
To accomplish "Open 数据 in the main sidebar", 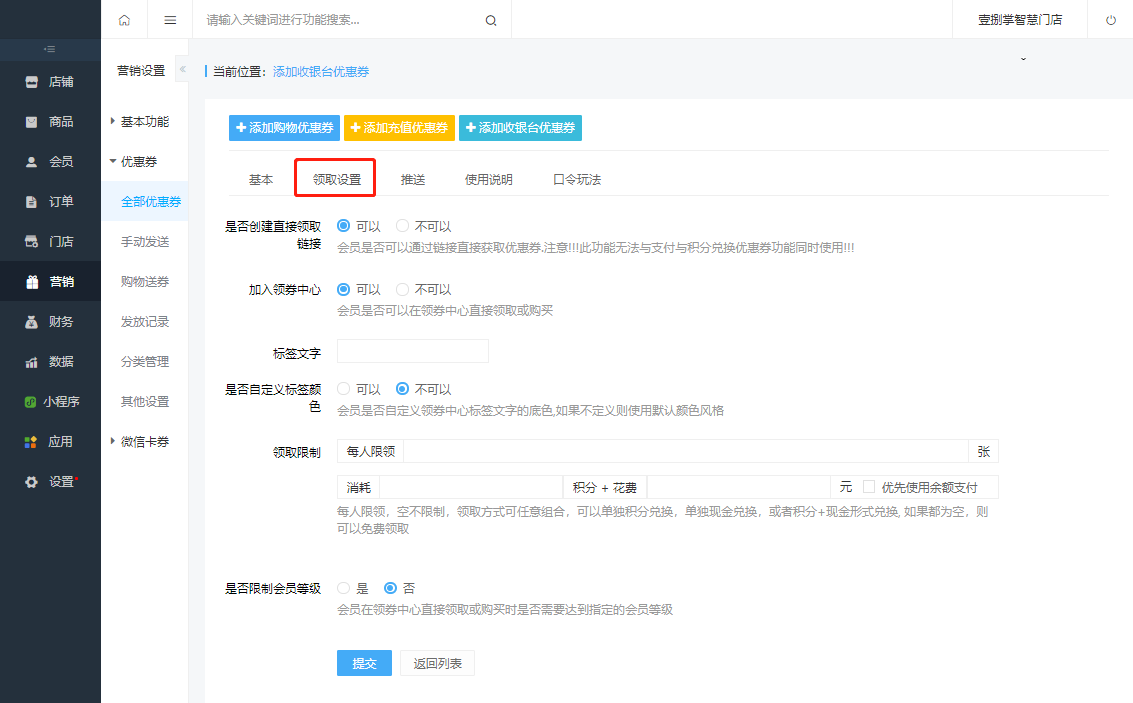I will point(50,361).
